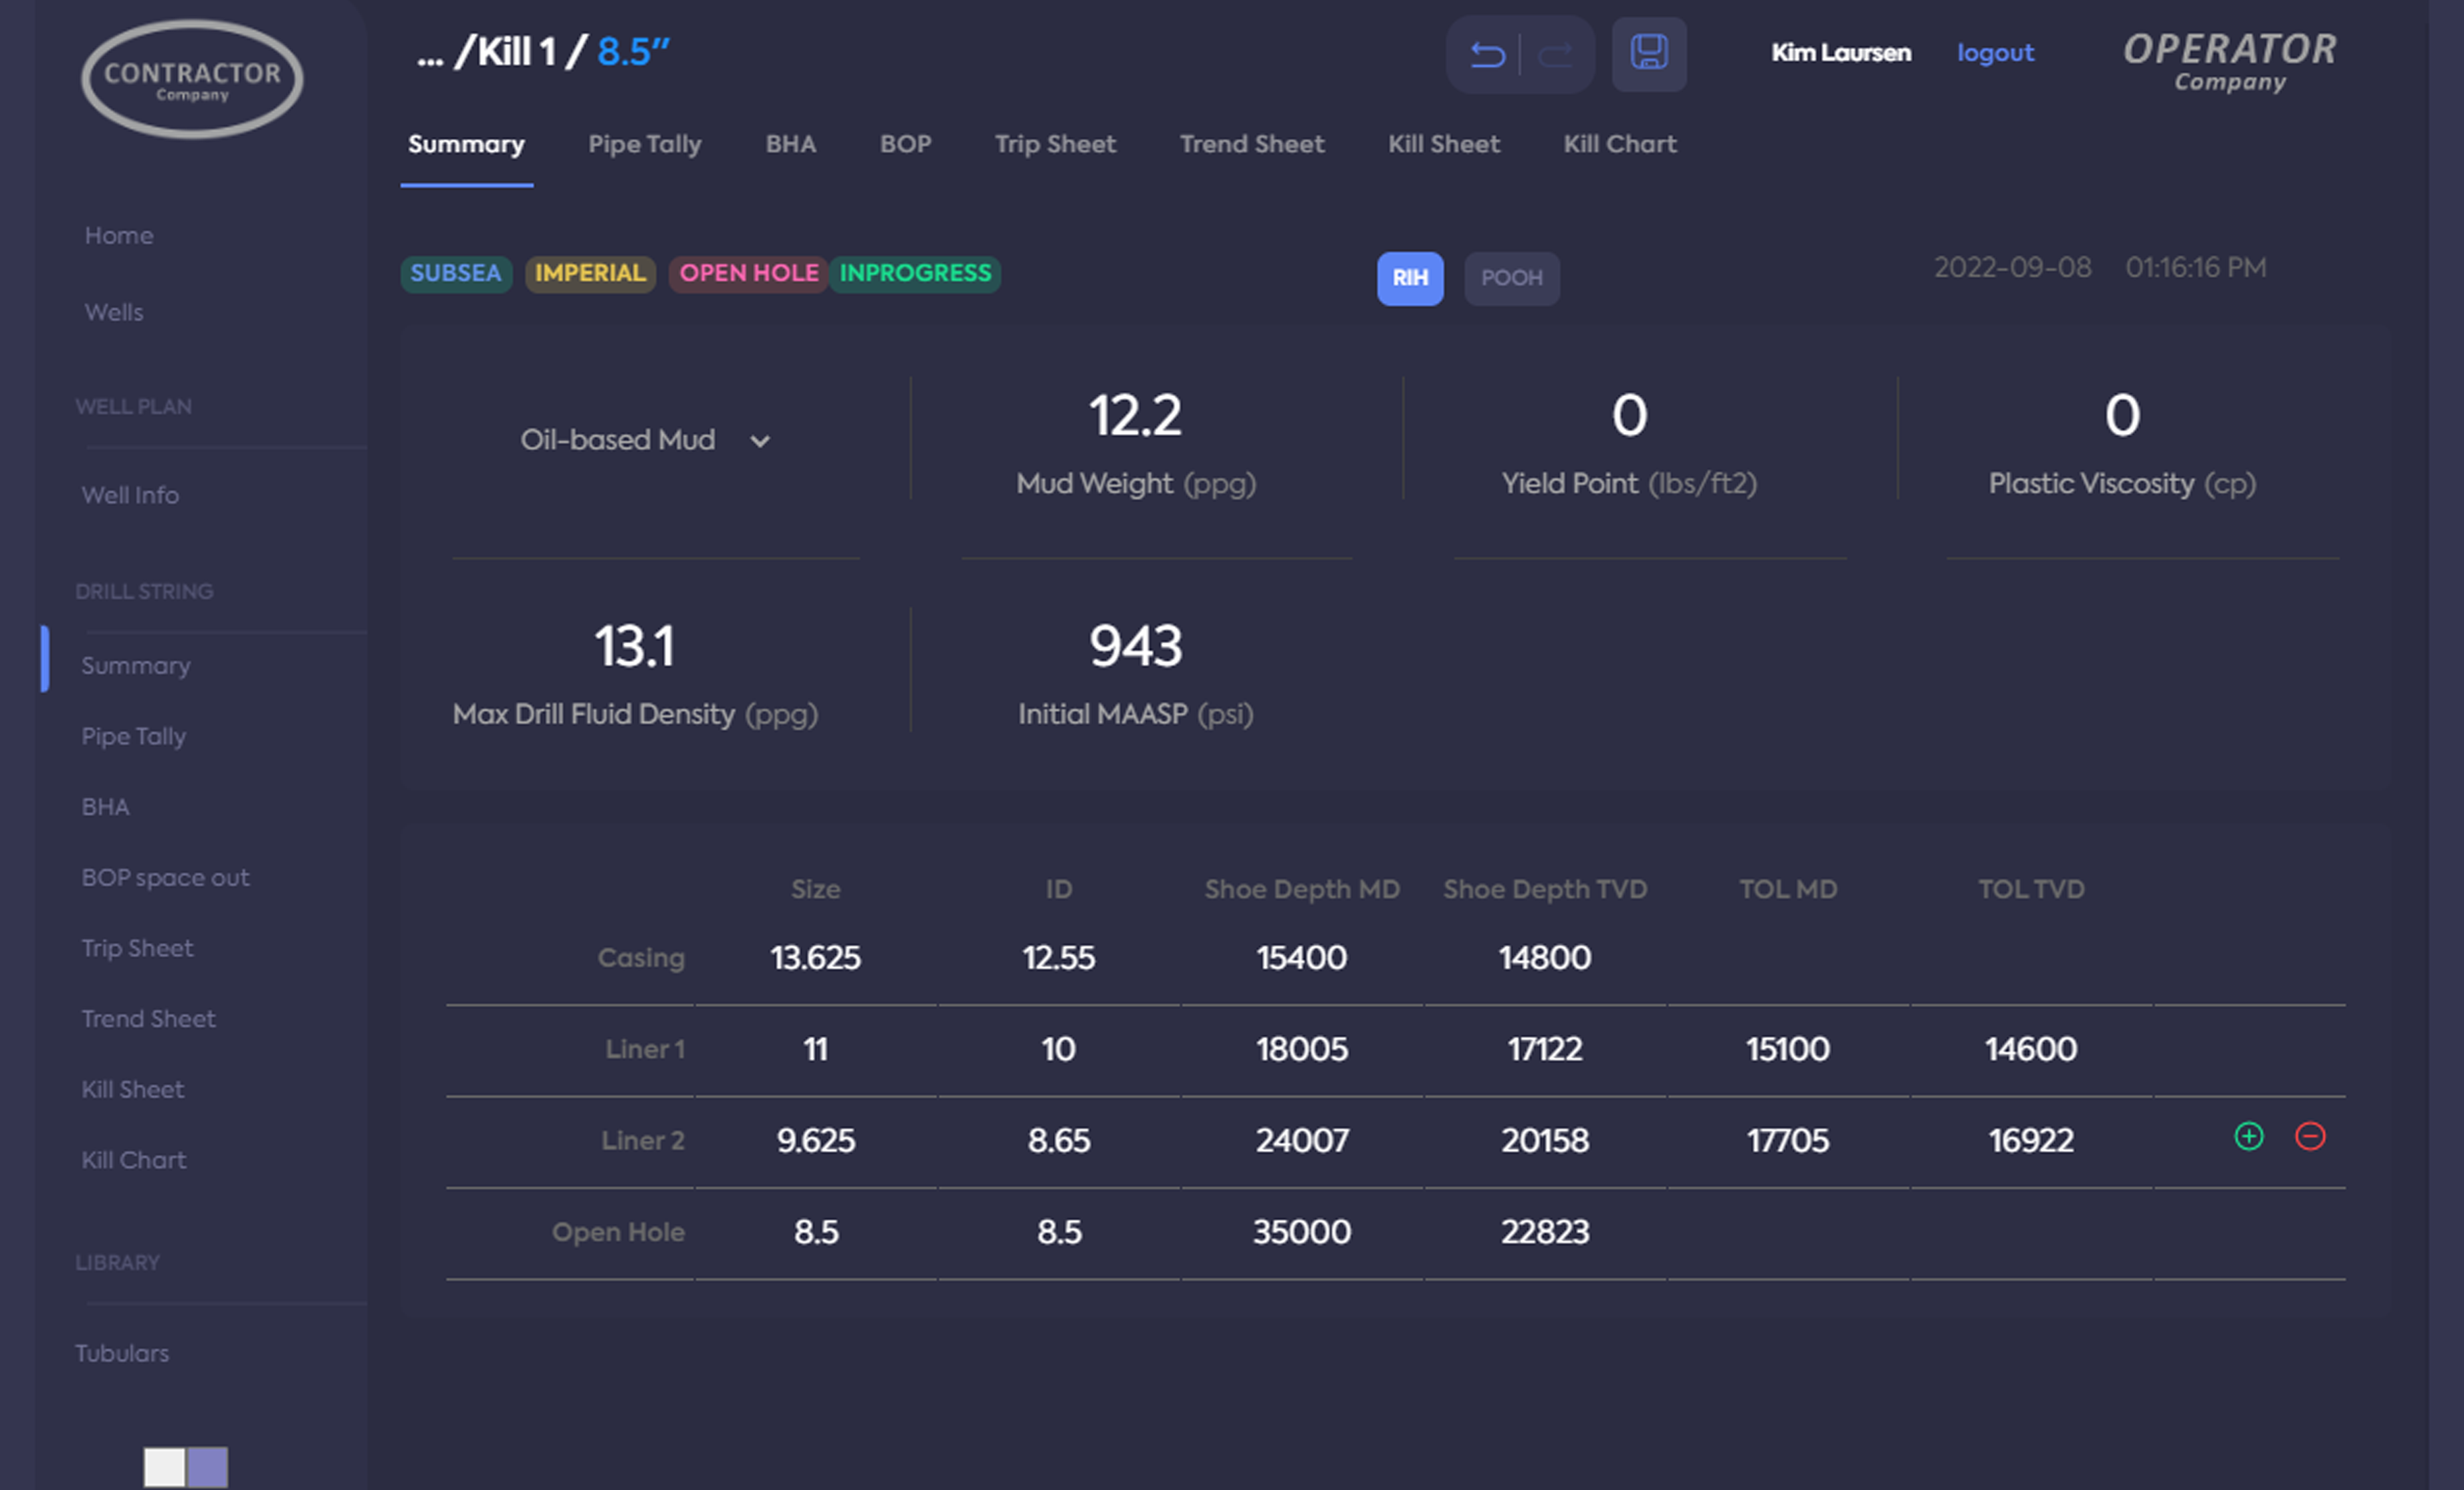Click the Operator Company logo
Screen dimensions: 2464x1490
[2229, 61]
